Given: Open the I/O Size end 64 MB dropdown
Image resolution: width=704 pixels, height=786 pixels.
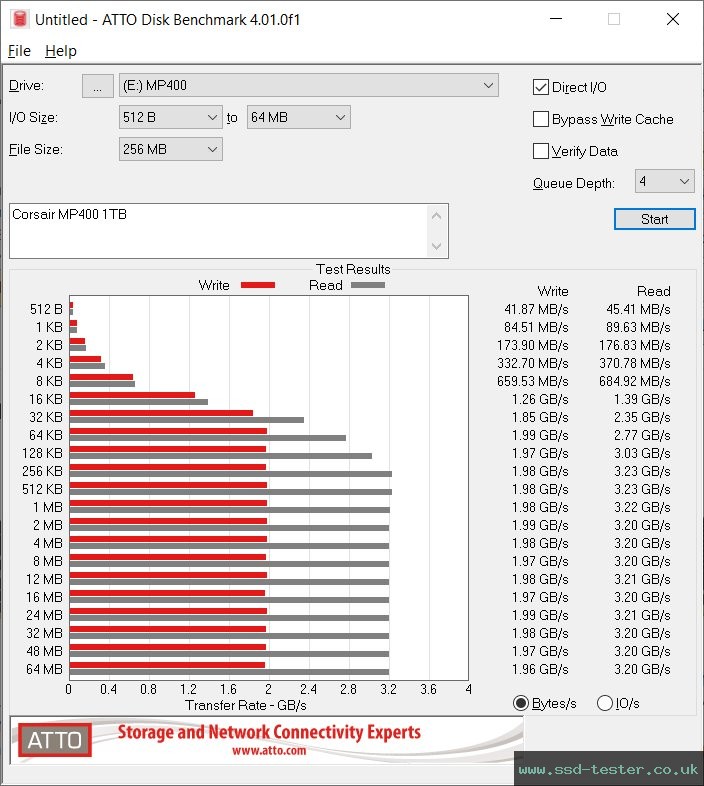Looking at the screenshot, I should pyautogui.click(x=298, y=117).
